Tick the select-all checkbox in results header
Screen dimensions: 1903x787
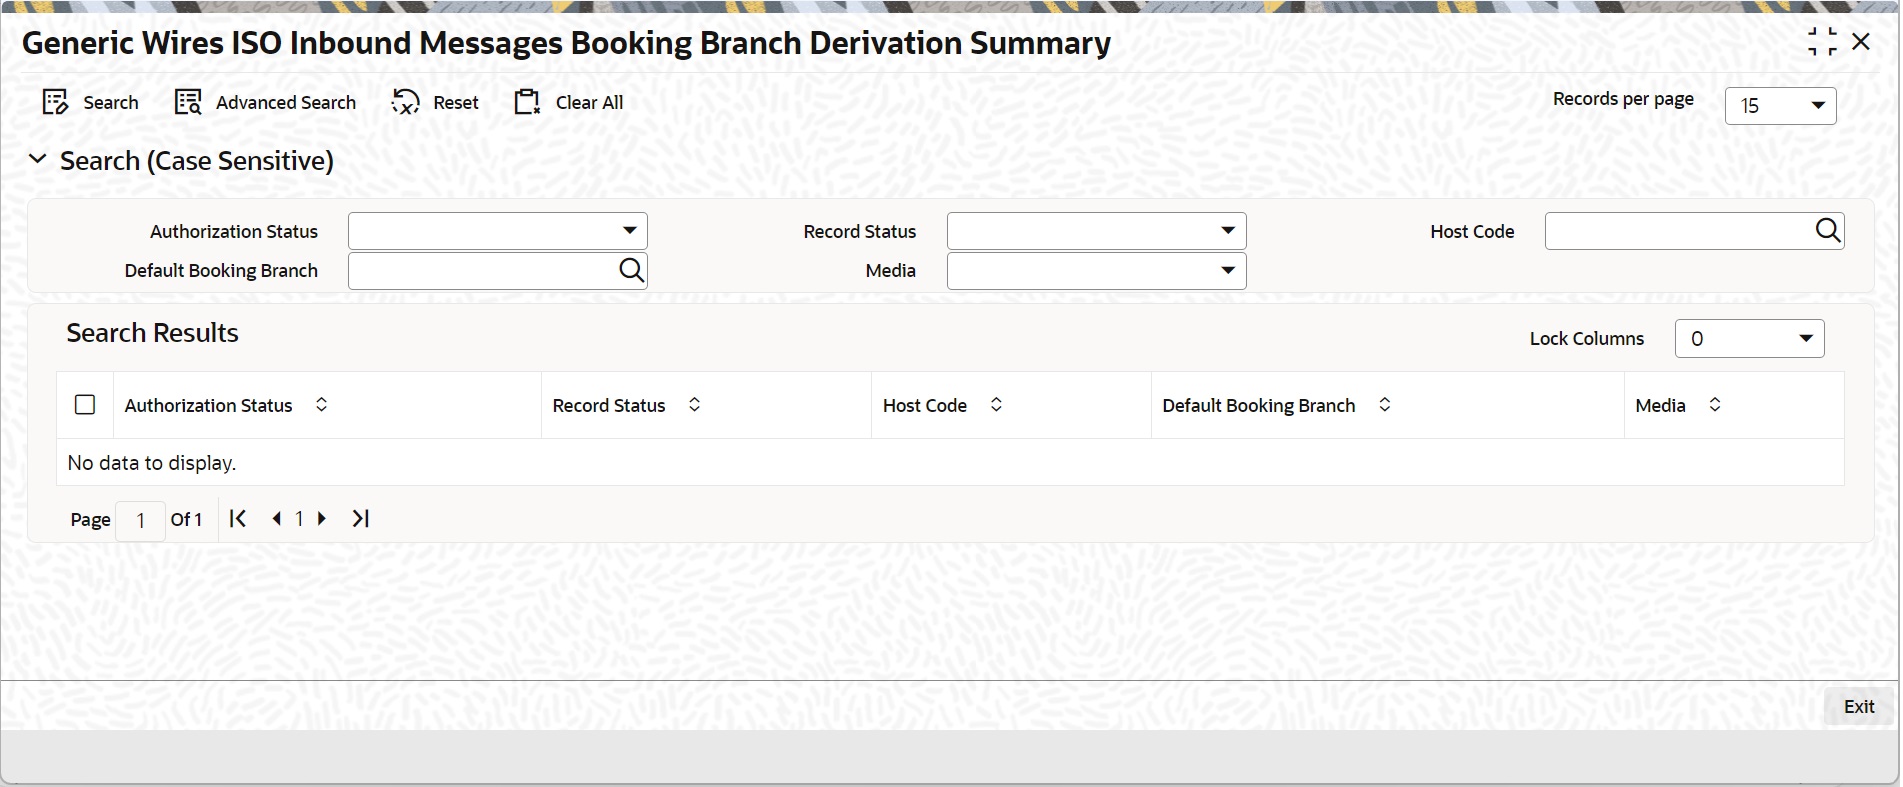85,404
